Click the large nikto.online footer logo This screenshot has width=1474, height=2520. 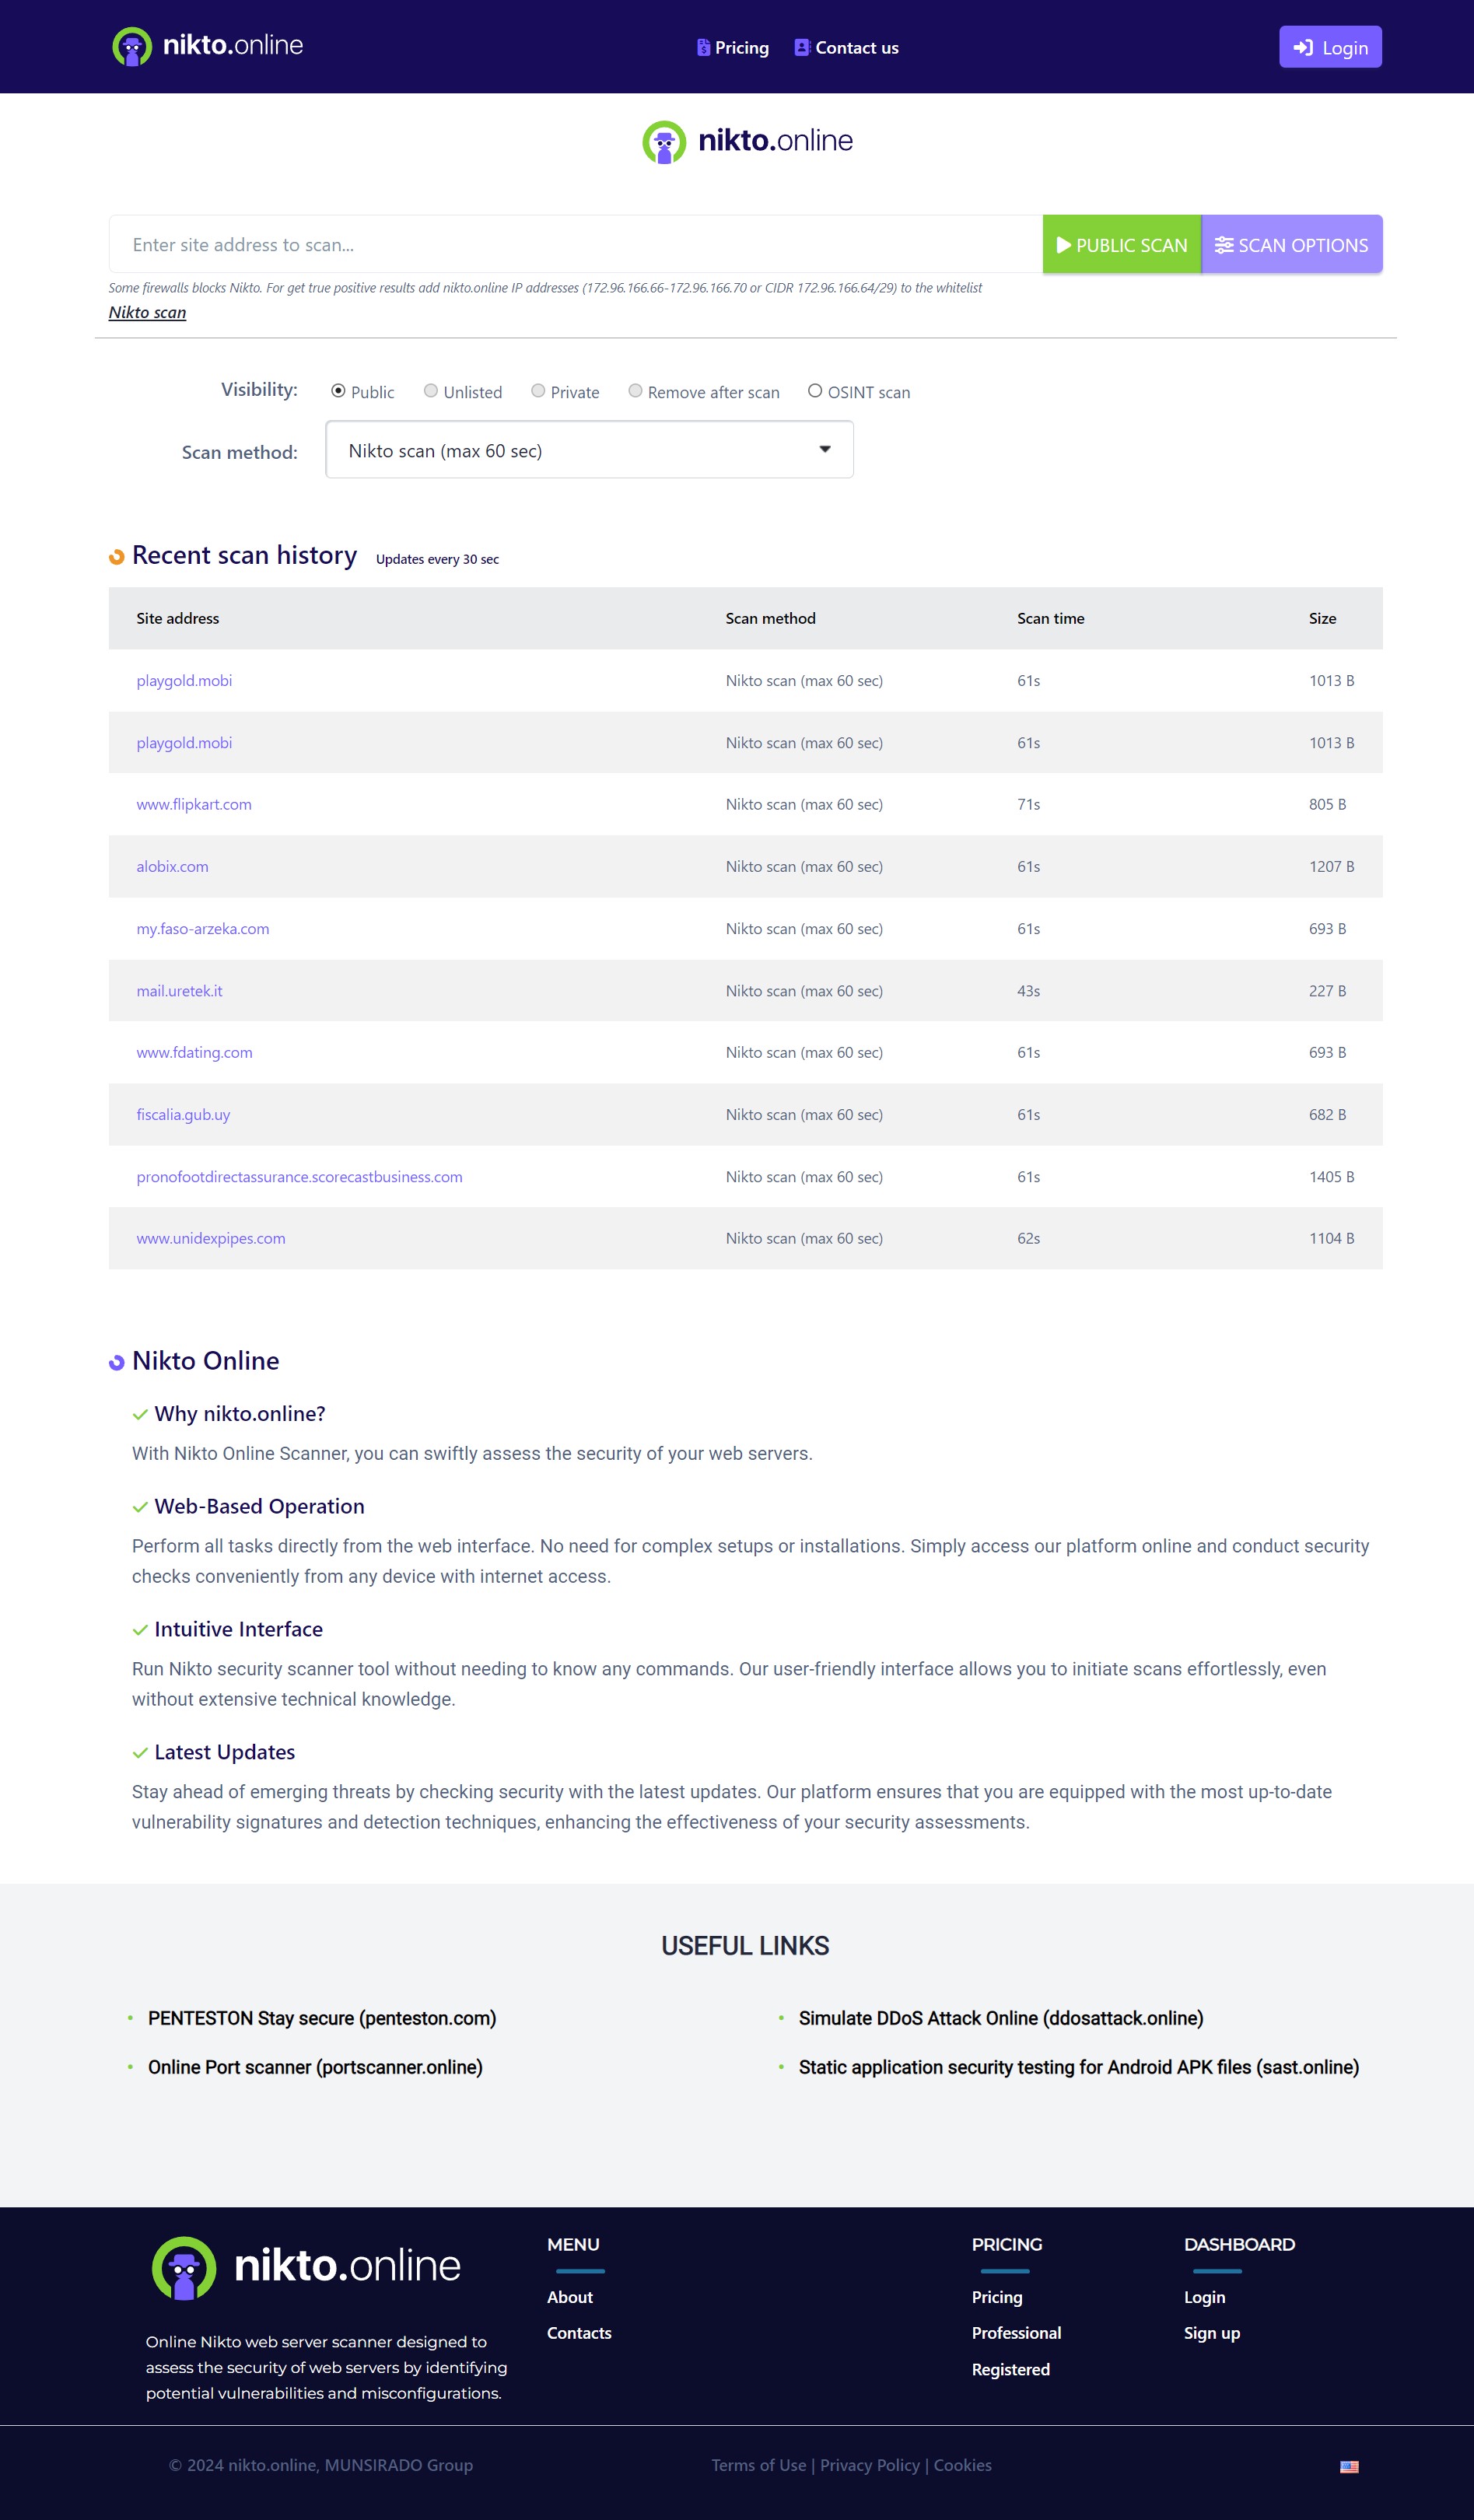point(306,2267)
